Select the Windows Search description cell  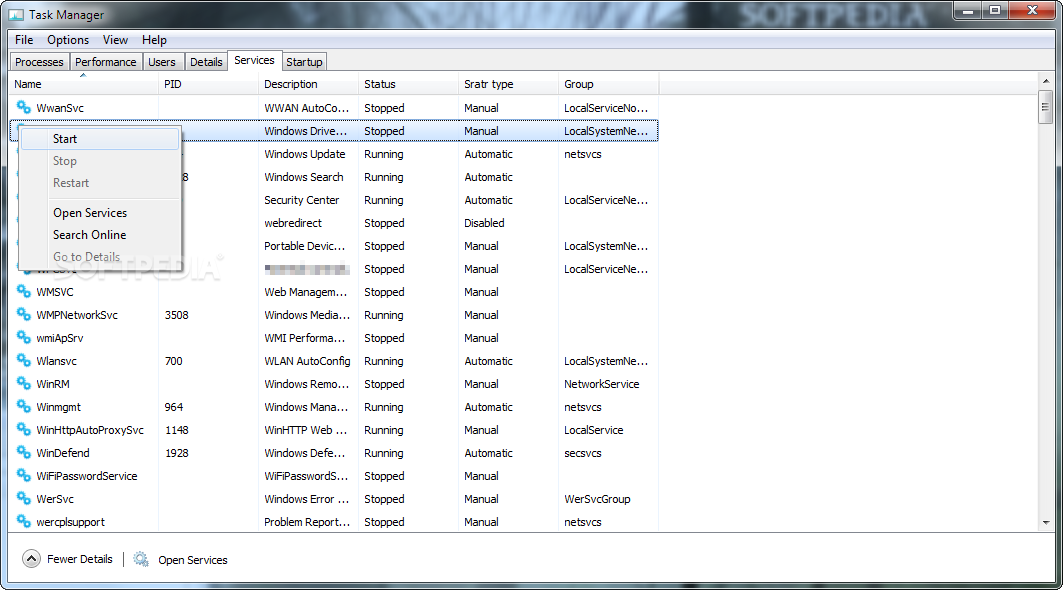(x=304, y=177)
